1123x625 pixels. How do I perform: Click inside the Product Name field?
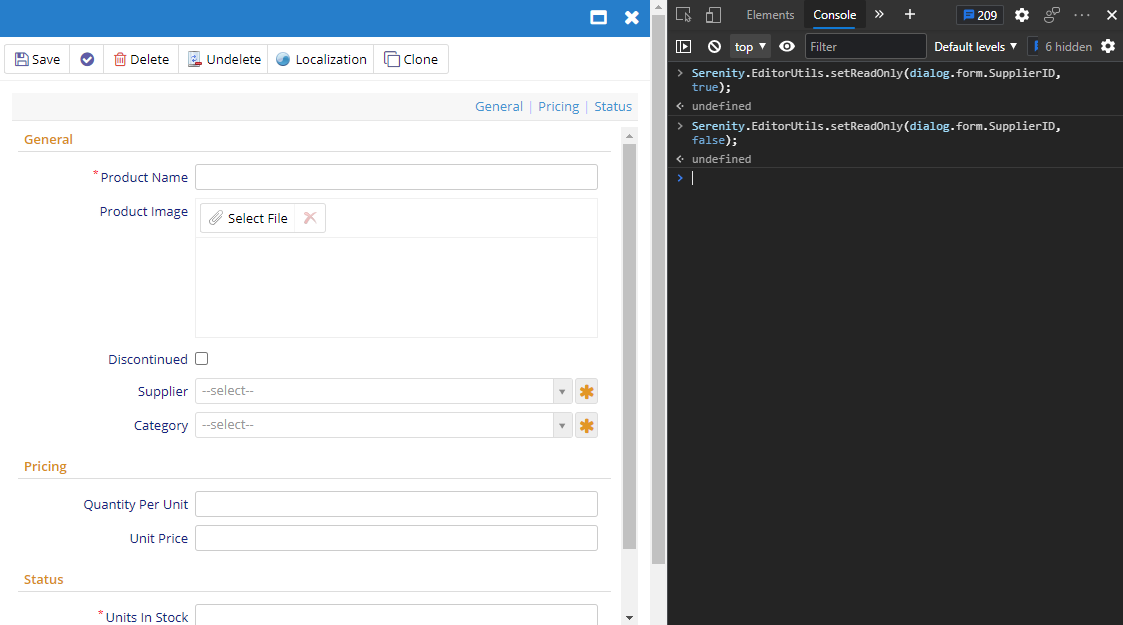[x=396, y=177]
